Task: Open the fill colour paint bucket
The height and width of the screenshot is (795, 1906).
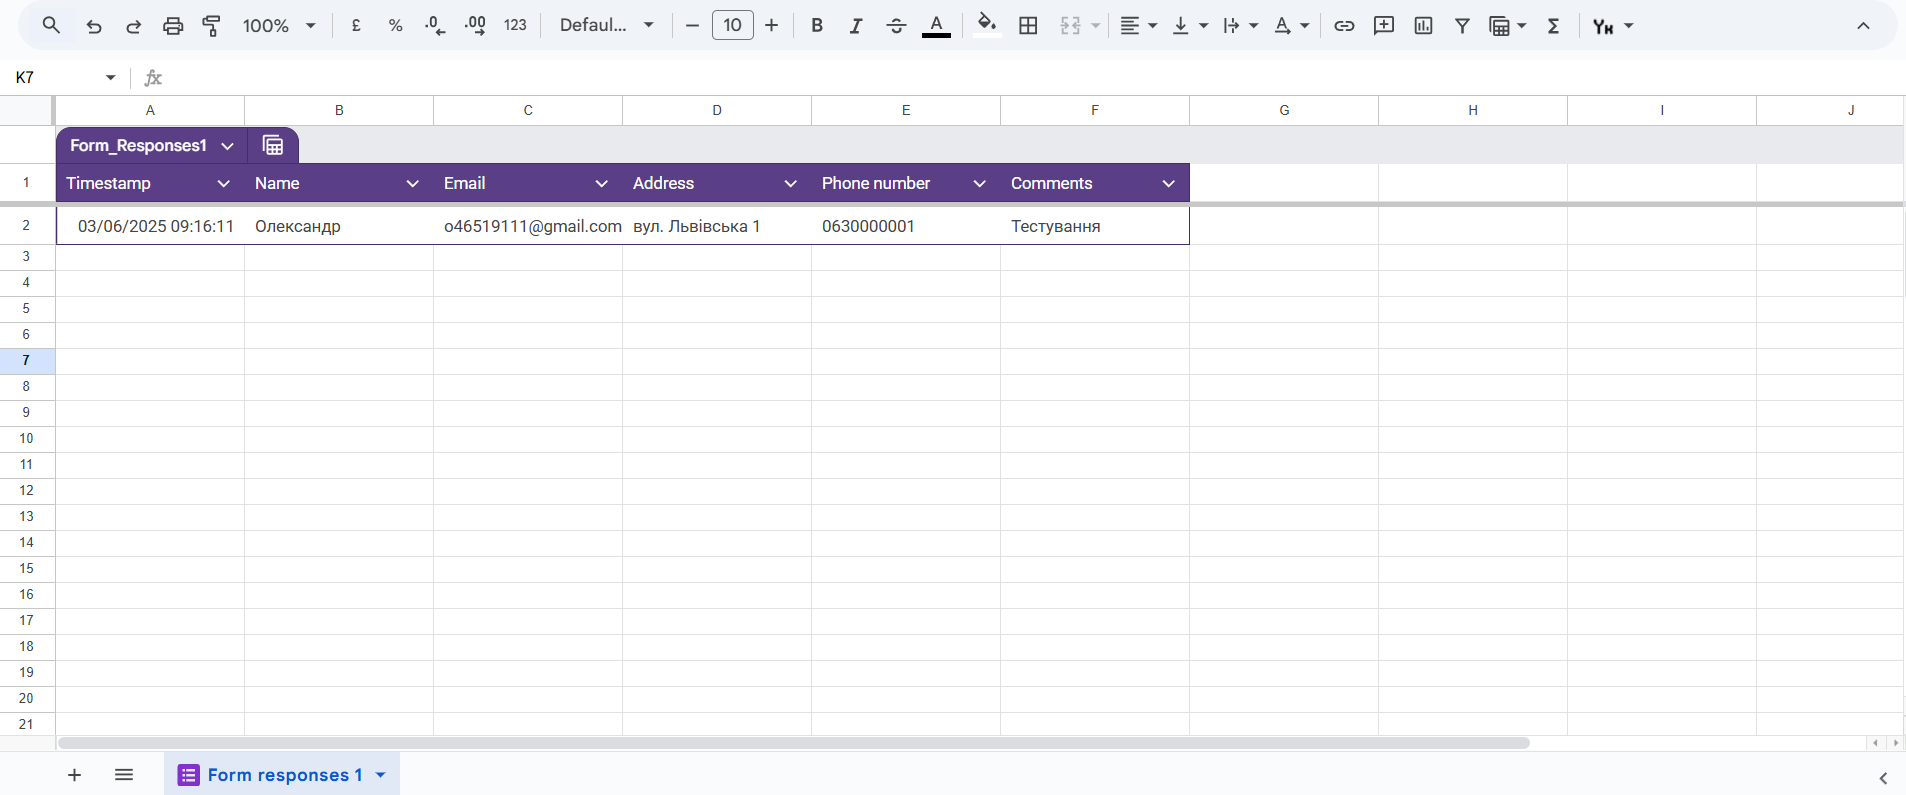Action: pyautogui.click(x=987, y=24)
